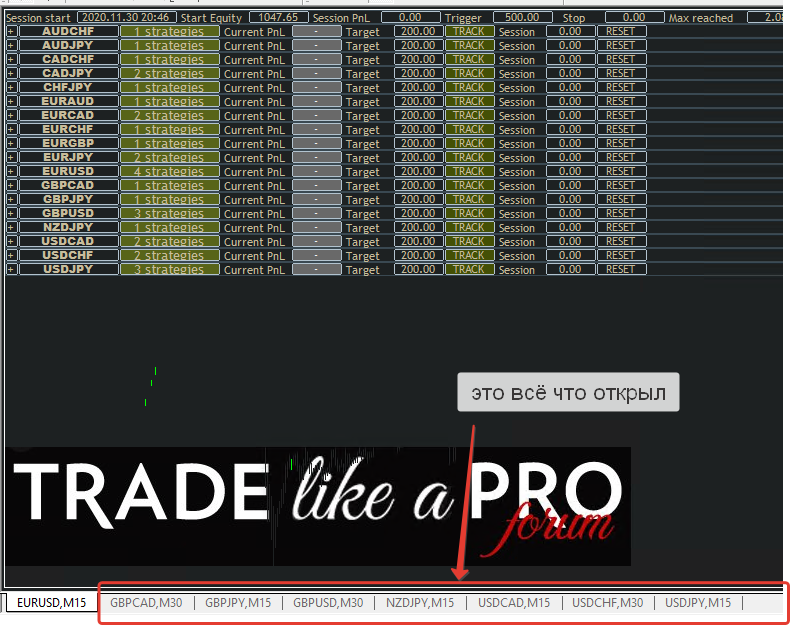Expand the GBPUSD row plus button
Screen dimensions: 790x625
click(x=11, y=214)
